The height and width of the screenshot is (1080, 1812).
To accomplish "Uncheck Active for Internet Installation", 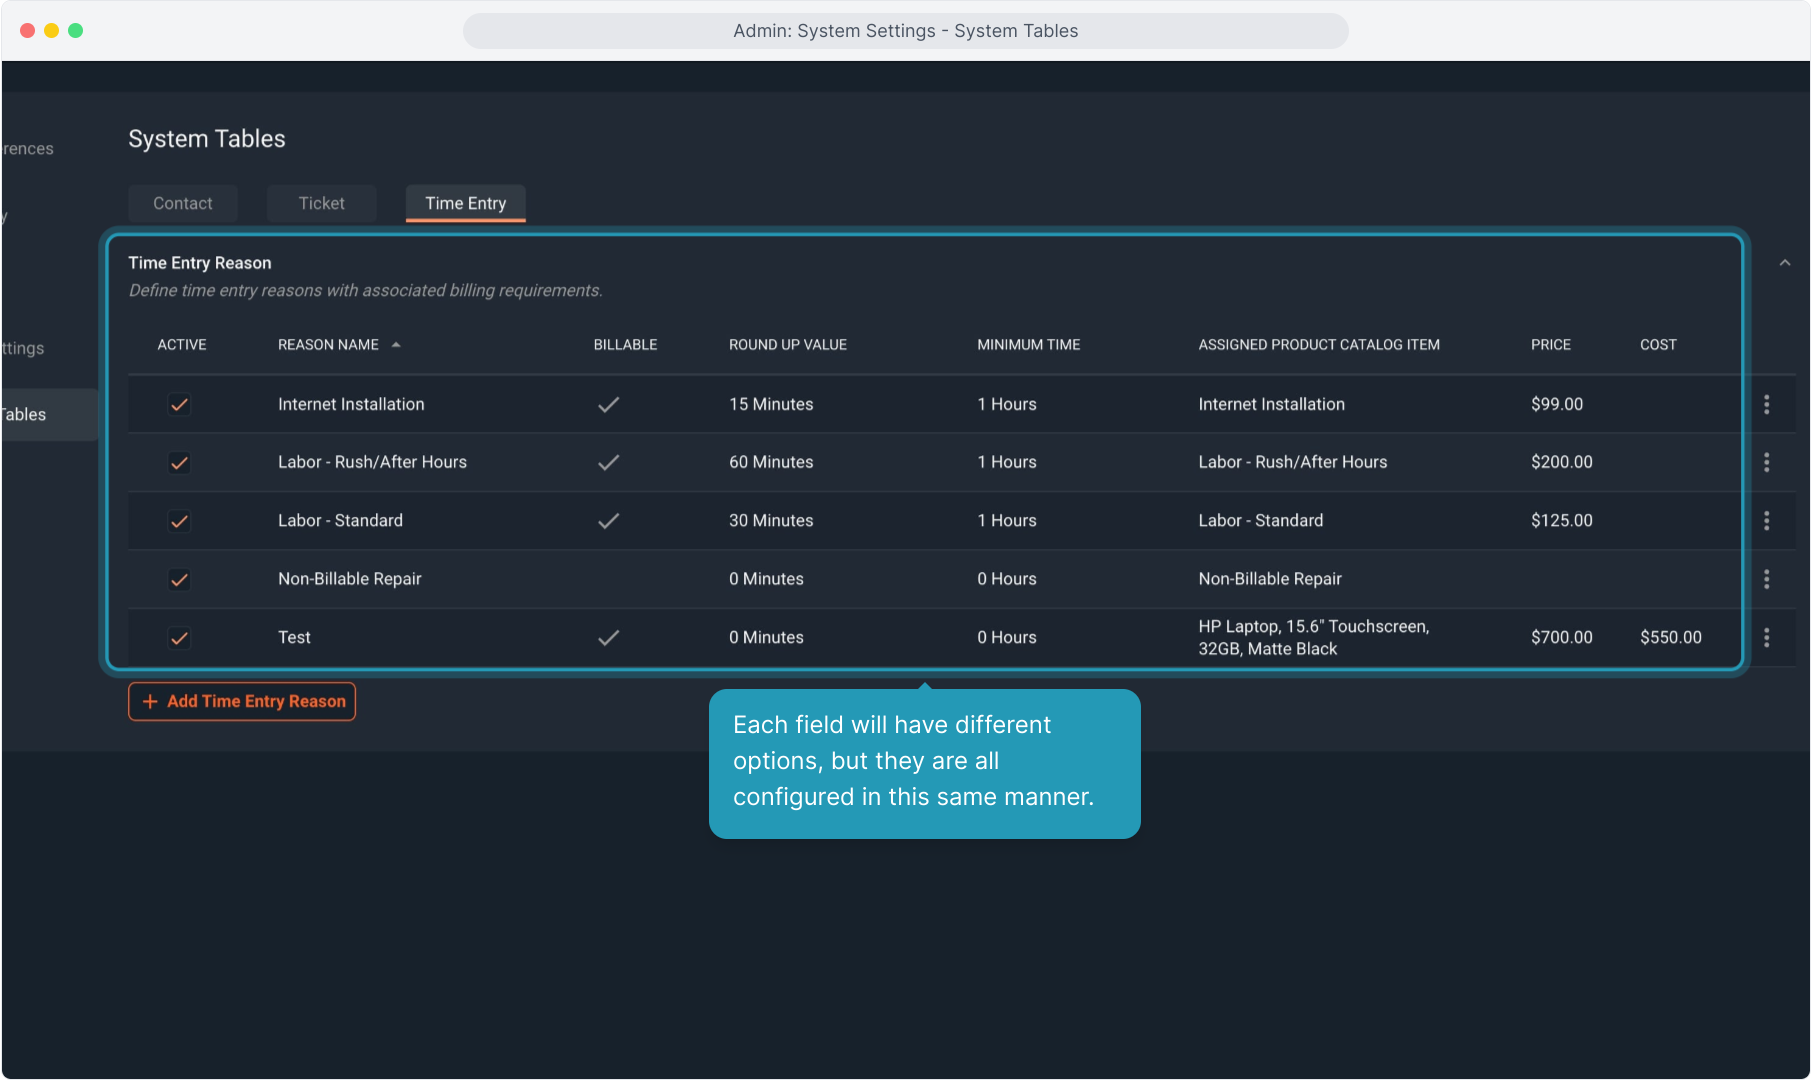I will point(179,405).
